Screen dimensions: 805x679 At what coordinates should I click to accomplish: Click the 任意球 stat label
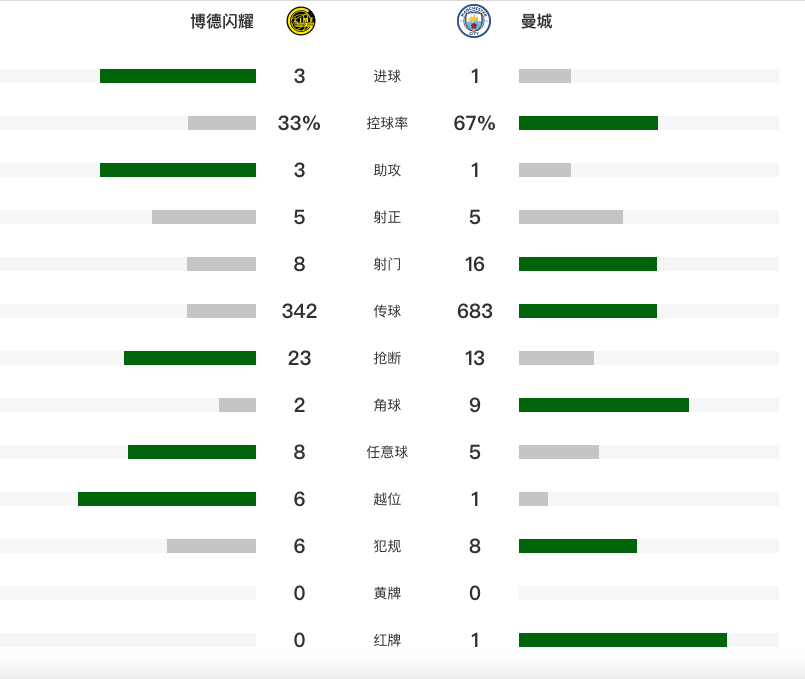(x=387, y=452)
